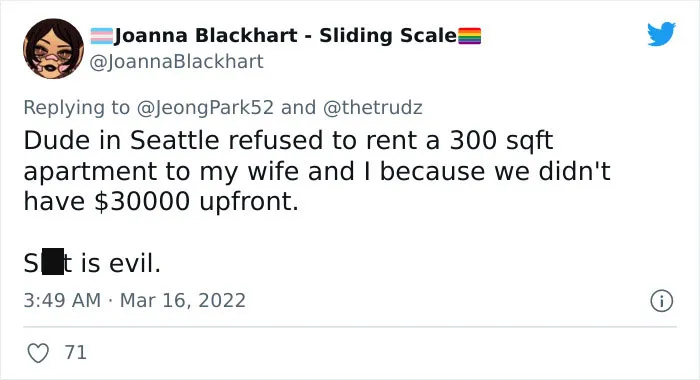
Task: Click the "300 sqft" text in the tweet
Action: point(501,141)
